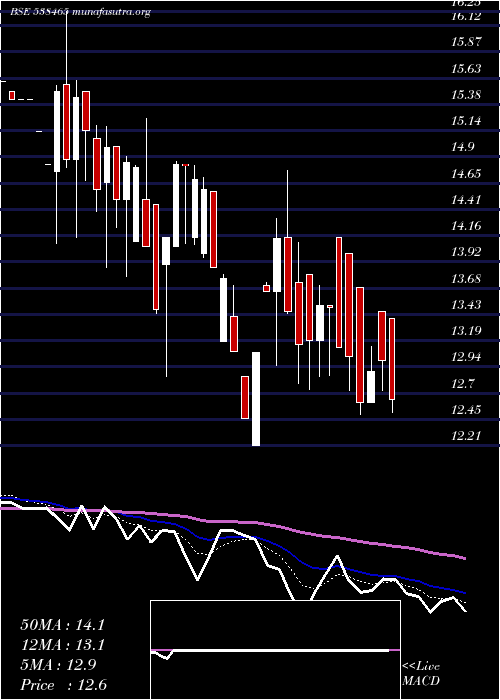Select the 14.9 price axis label
This screenshot has width=500, height=700.
[x=463, y=147]
